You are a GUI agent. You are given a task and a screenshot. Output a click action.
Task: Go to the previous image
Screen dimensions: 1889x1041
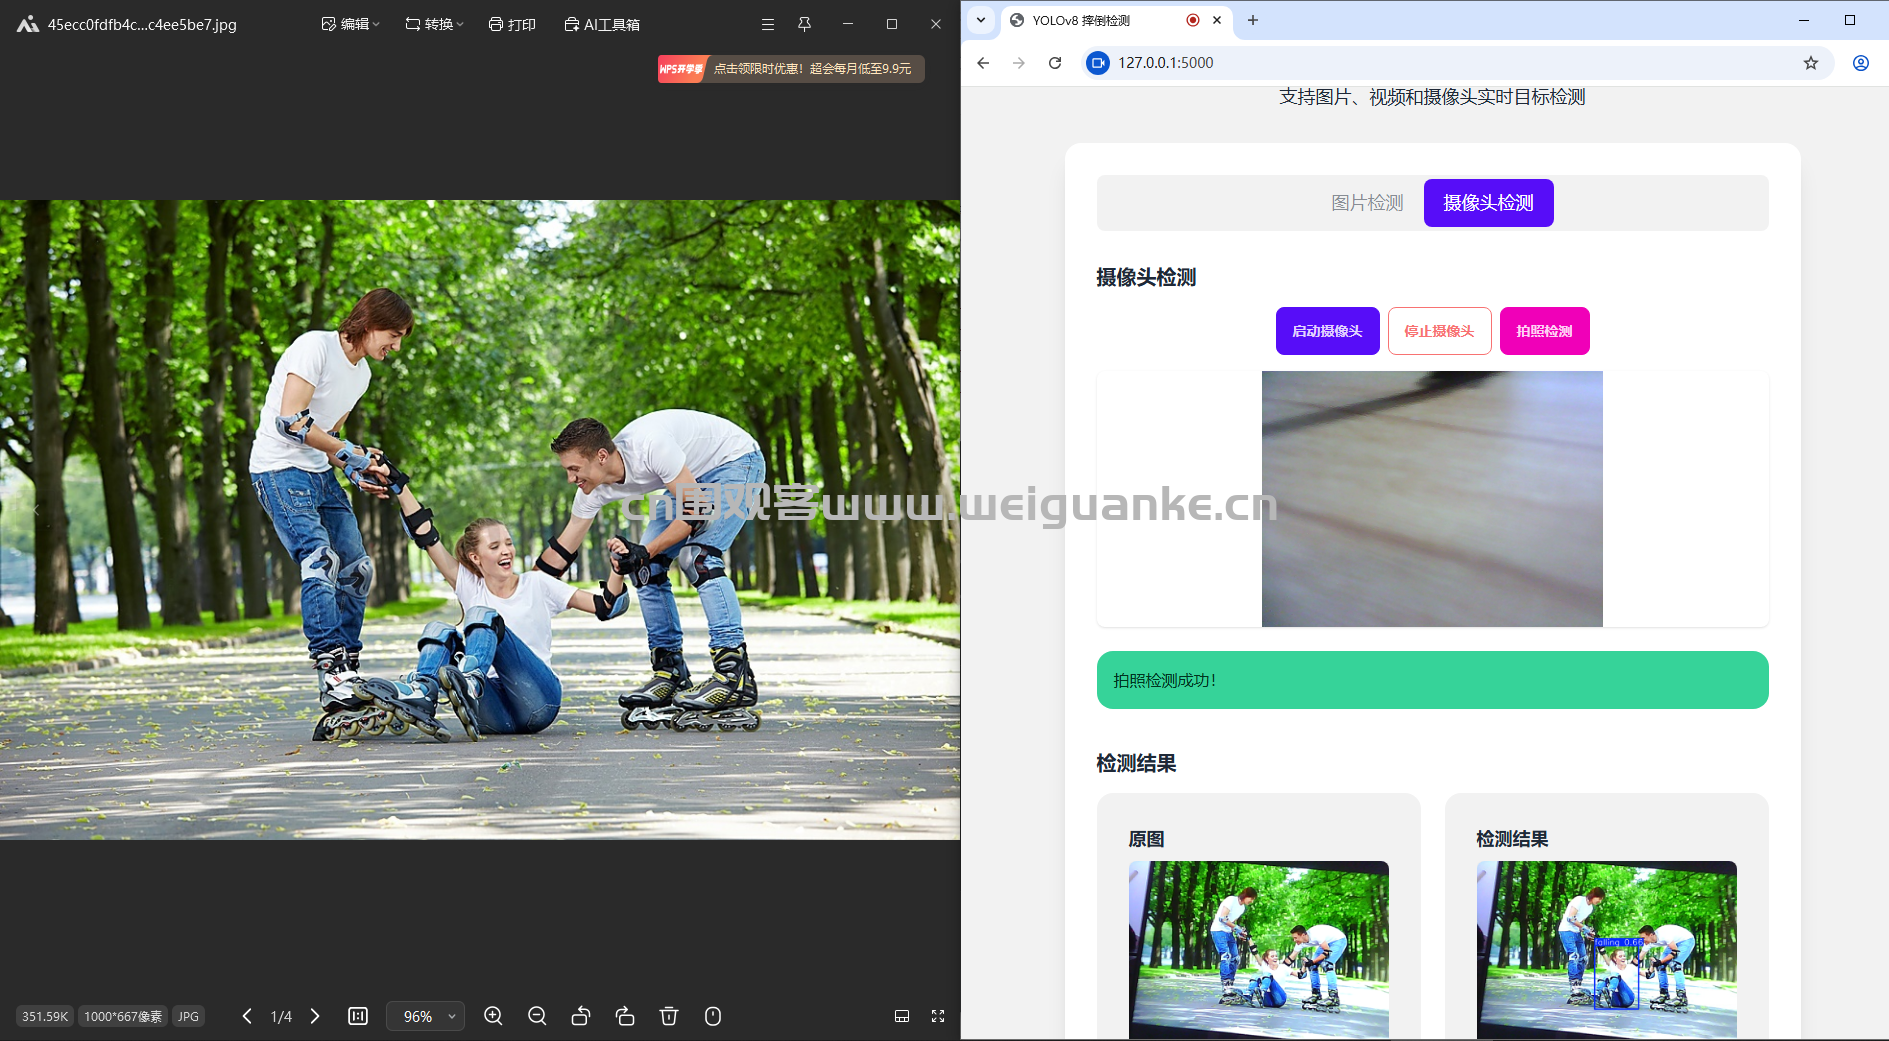247,1016
